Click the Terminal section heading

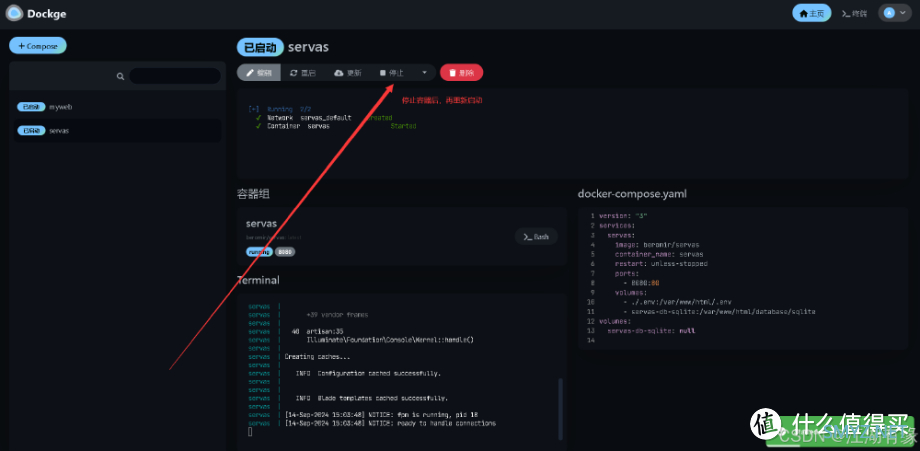258,280
